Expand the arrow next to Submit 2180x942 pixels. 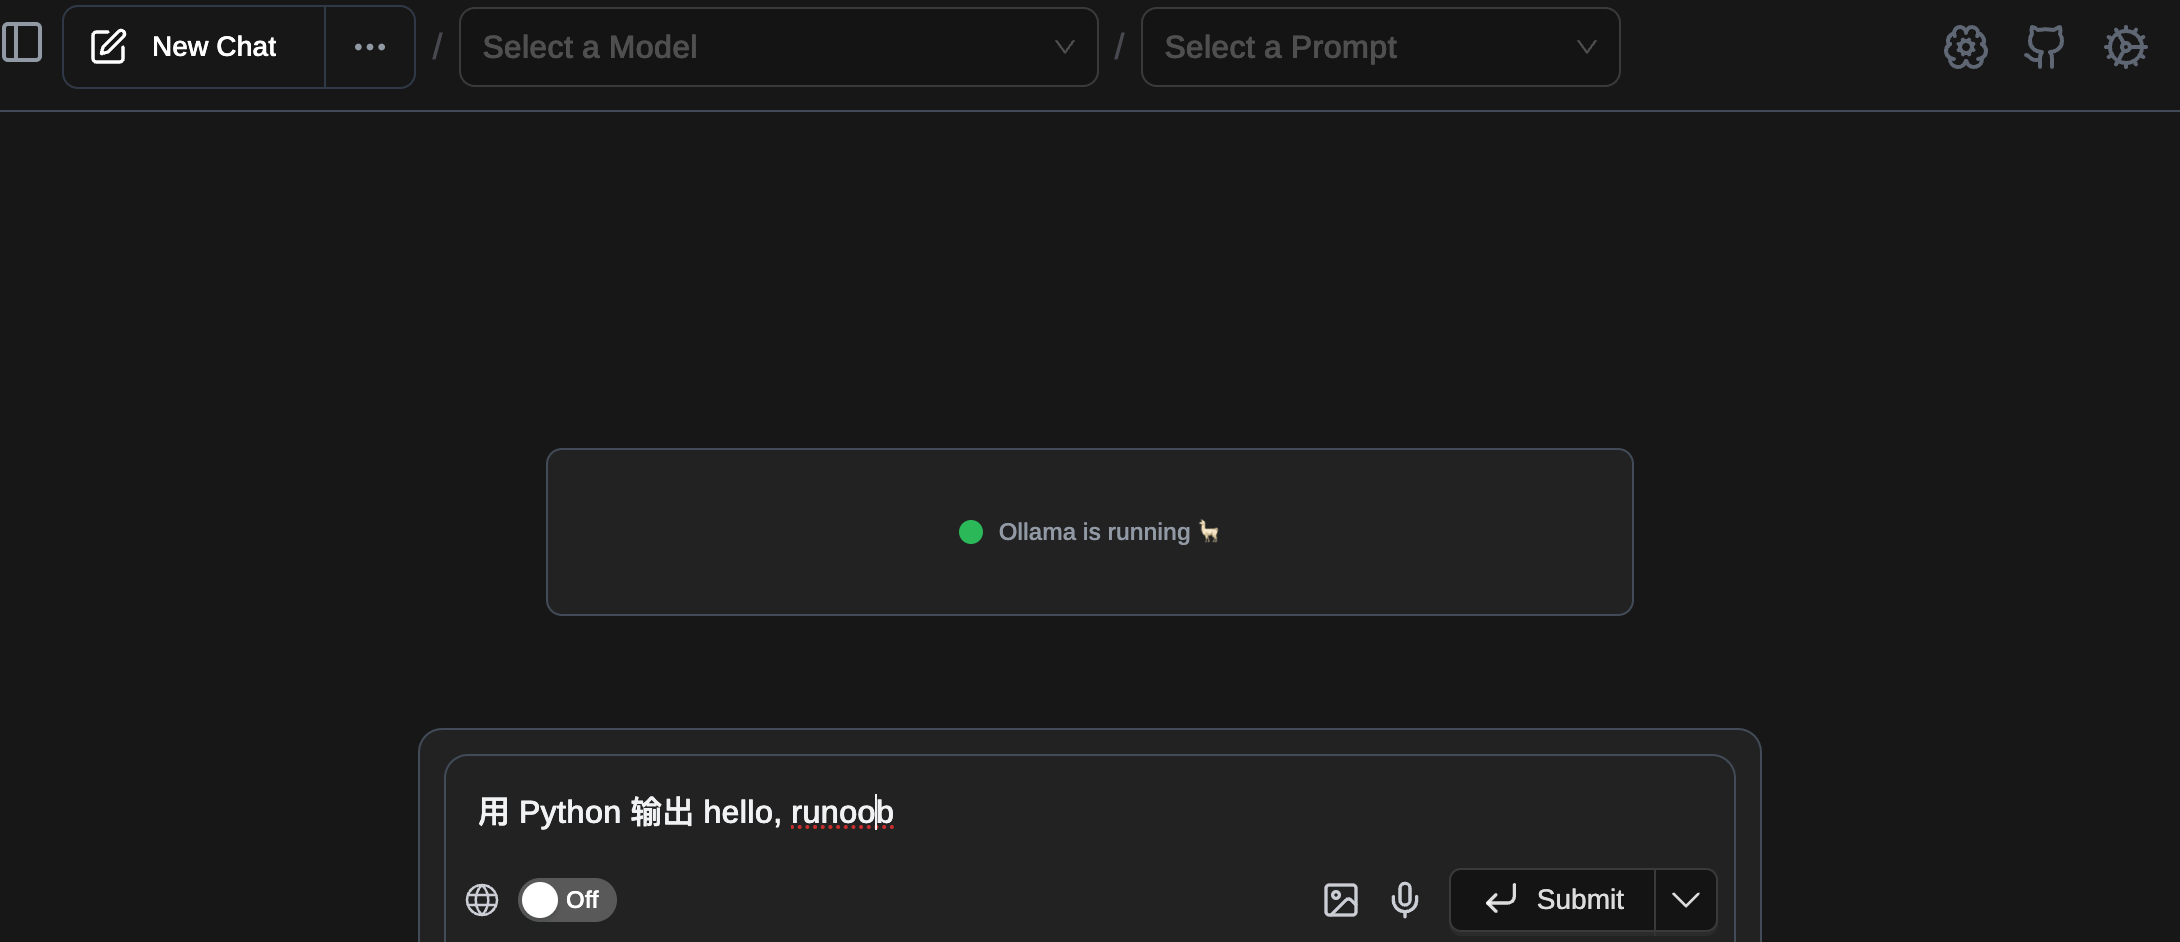(1686, 900)
